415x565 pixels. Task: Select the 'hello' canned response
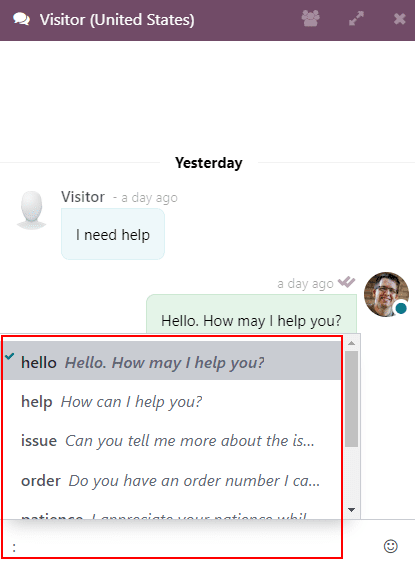[x=171, y=361]
